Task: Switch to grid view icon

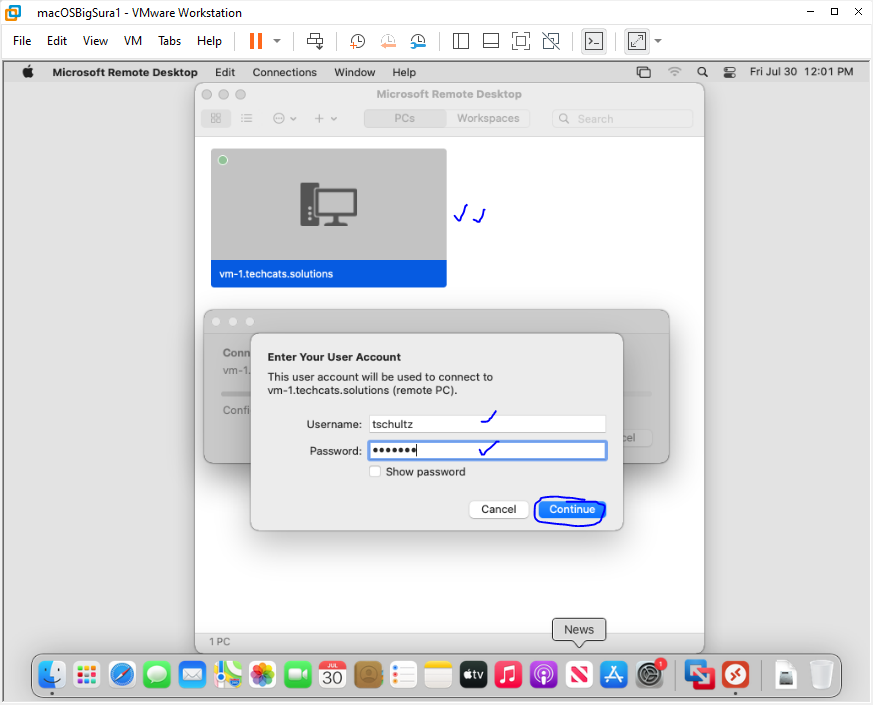Action: pyautogui.click(x=216, y=118)
